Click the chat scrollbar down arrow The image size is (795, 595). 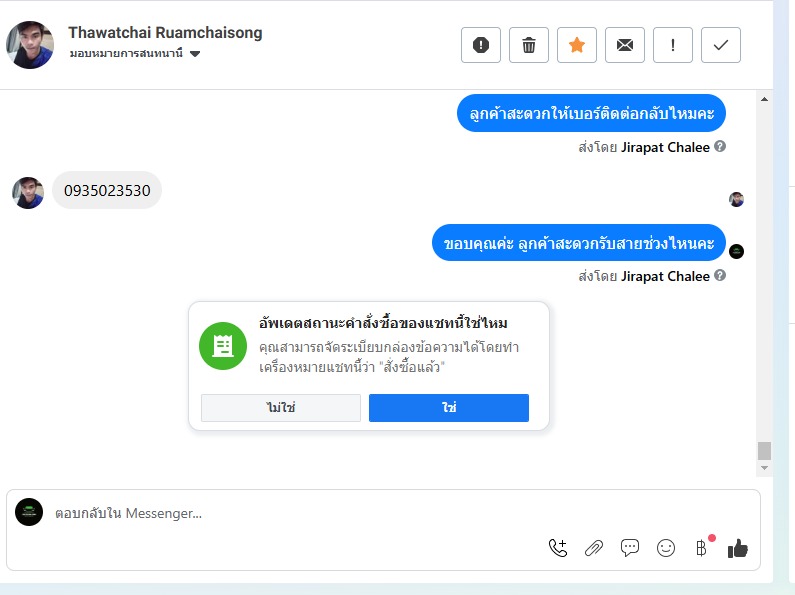pyautogui.click(x=765, y=468)
